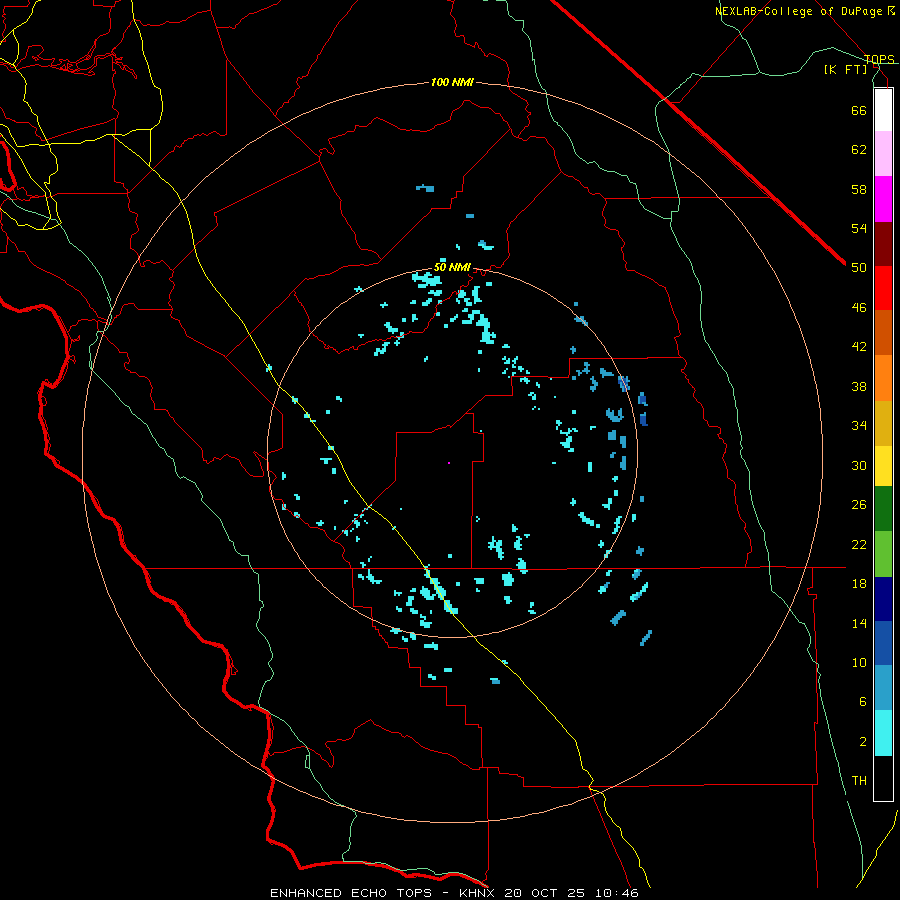Click the 62 value on the legend

click(x=859, y=150)
